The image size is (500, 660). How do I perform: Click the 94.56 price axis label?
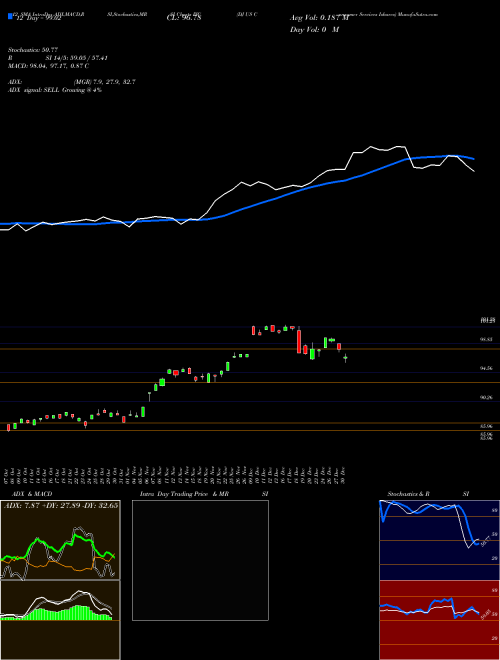pyautogui.click(x=487, y=368)
